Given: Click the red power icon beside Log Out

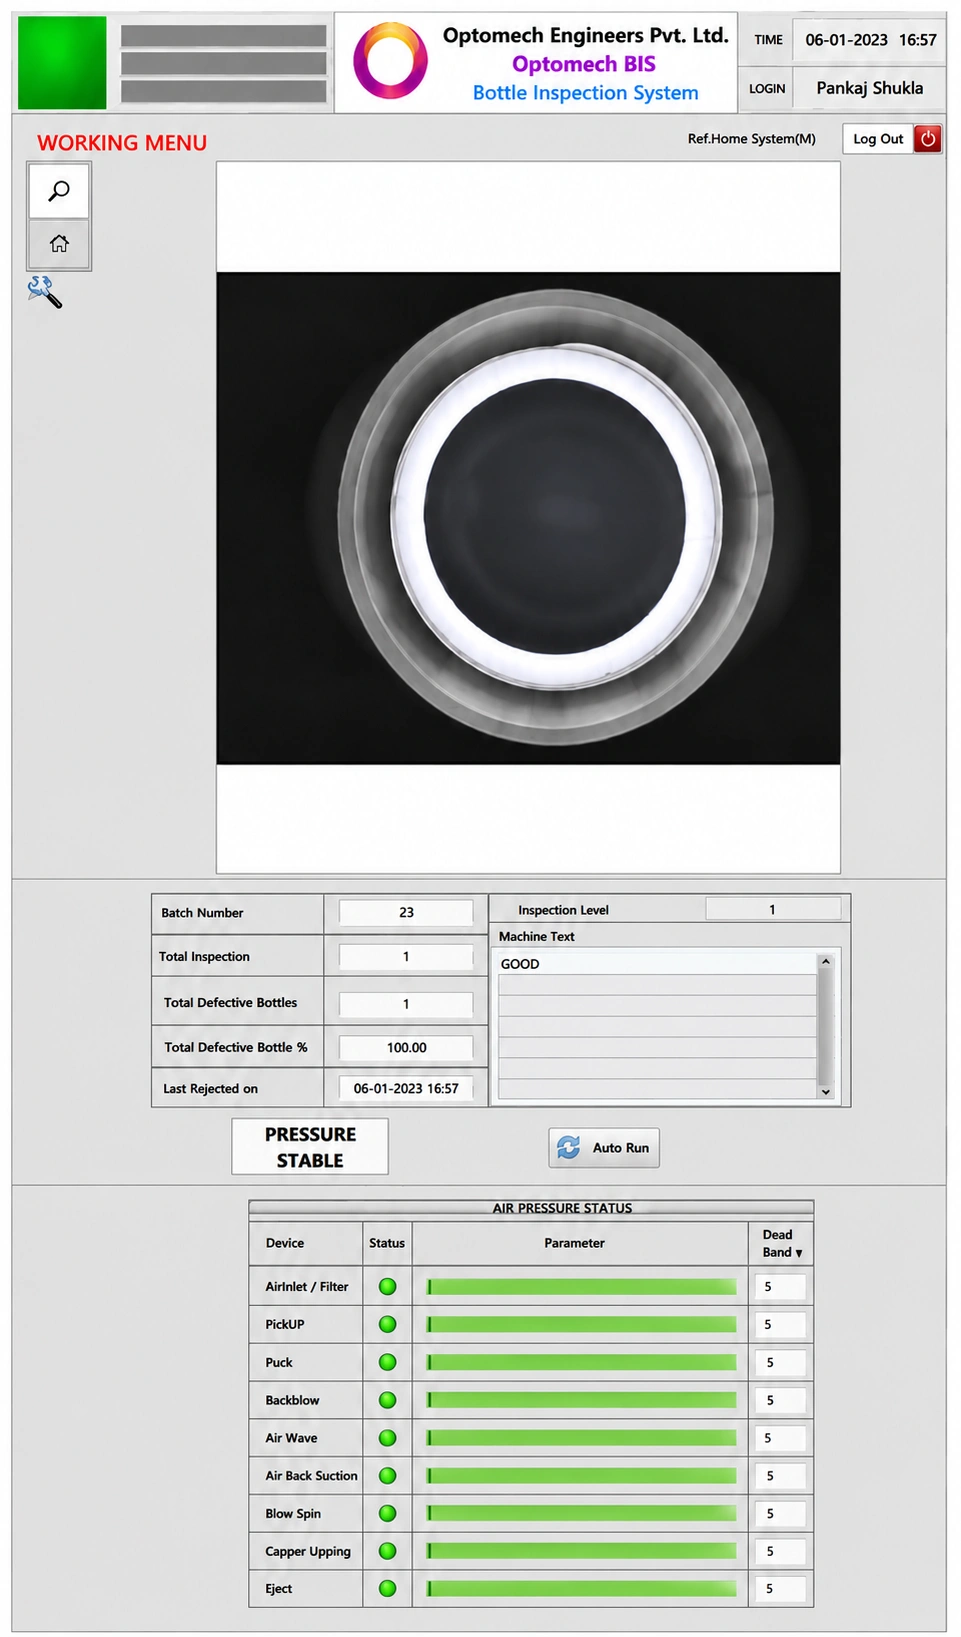Looking at the screenshot, I should pos(928,139).
